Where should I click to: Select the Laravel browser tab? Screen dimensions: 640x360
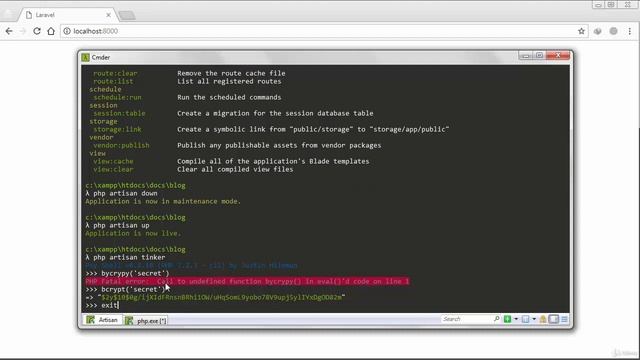(67, 15)
